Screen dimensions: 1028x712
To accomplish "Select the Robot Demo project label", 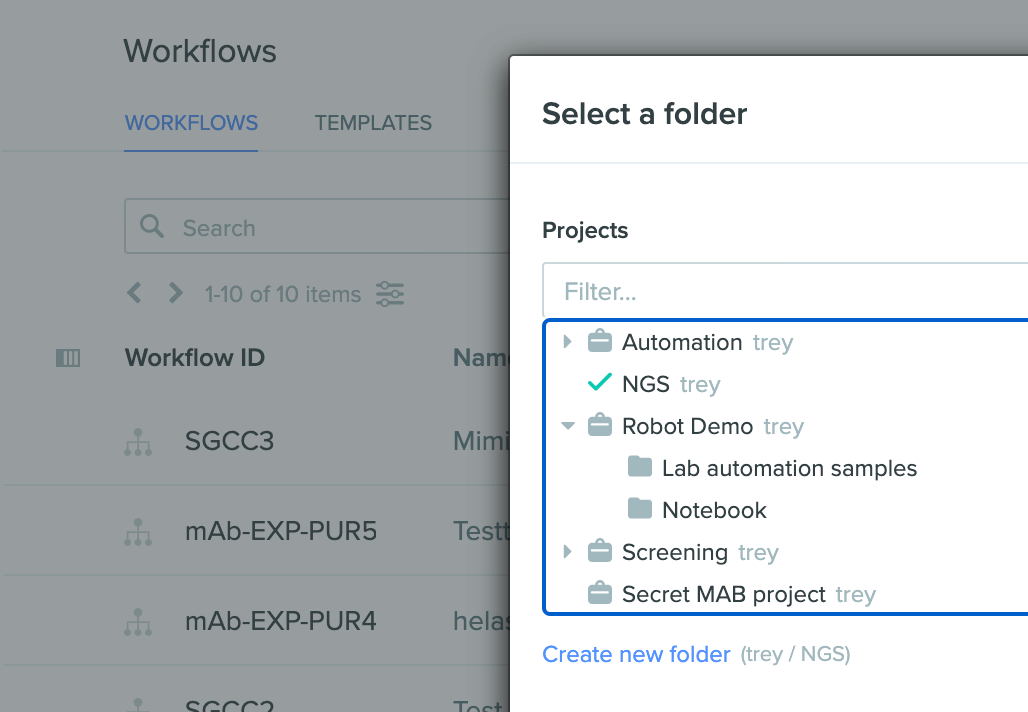I will coord(687,426).
